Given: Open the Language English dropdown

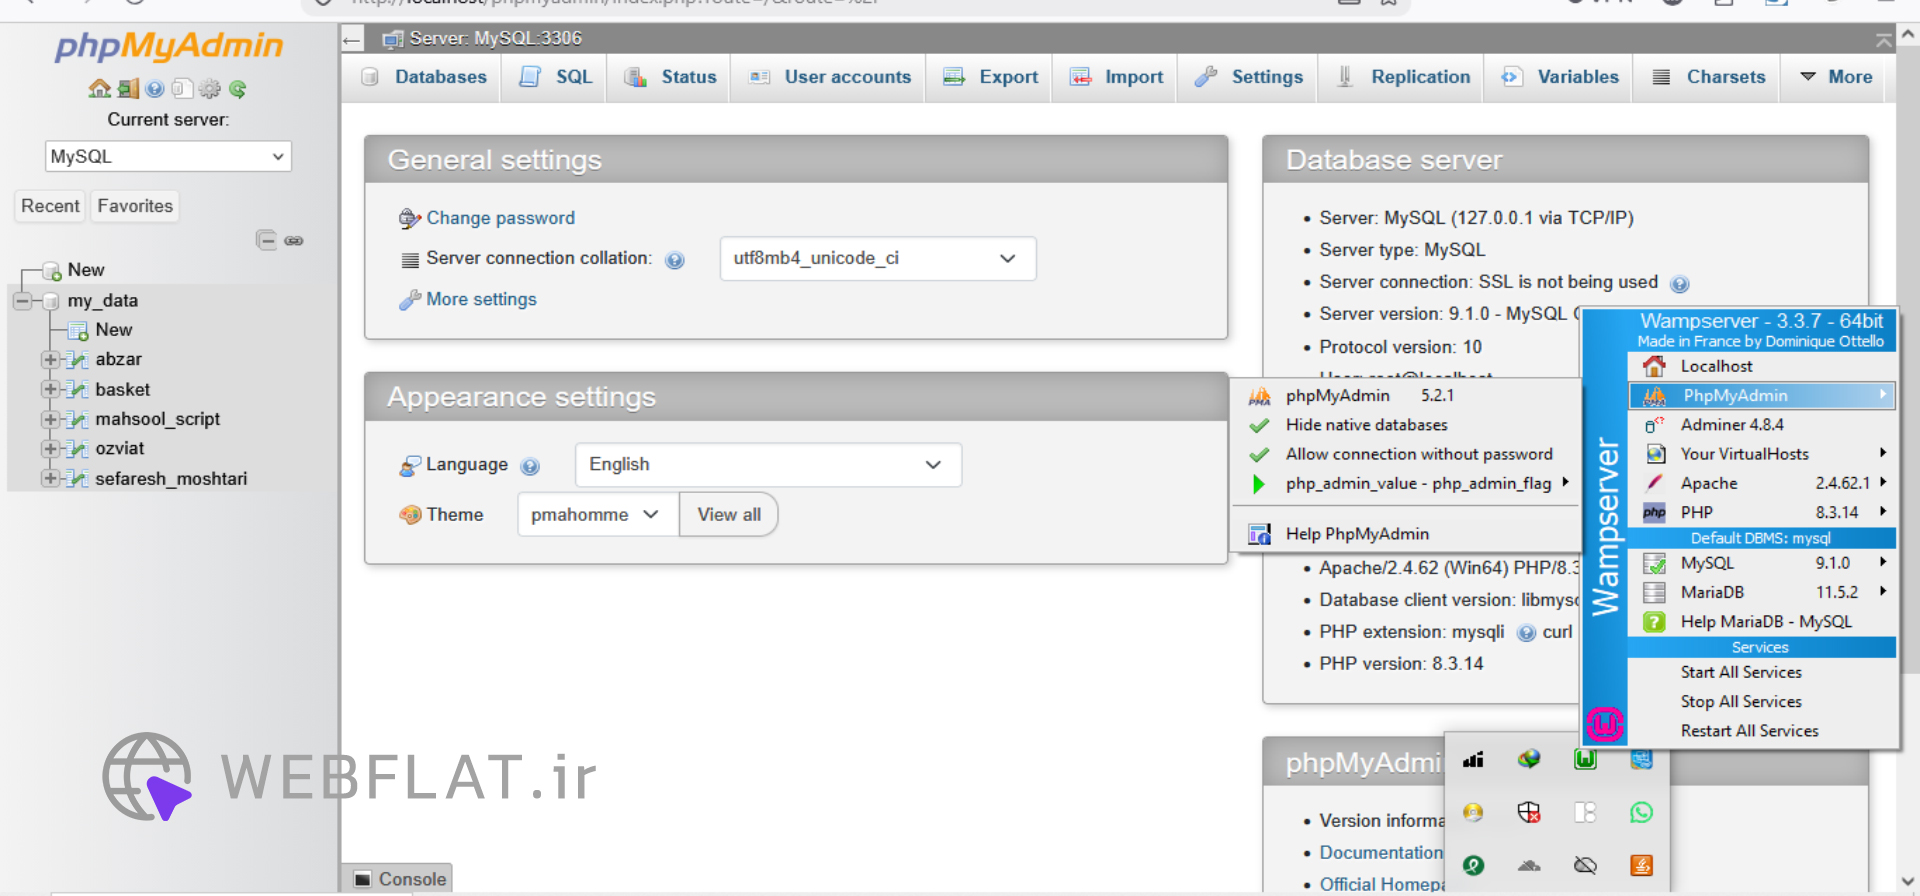Looking at the screenshot, I should (x=768, y=465).
